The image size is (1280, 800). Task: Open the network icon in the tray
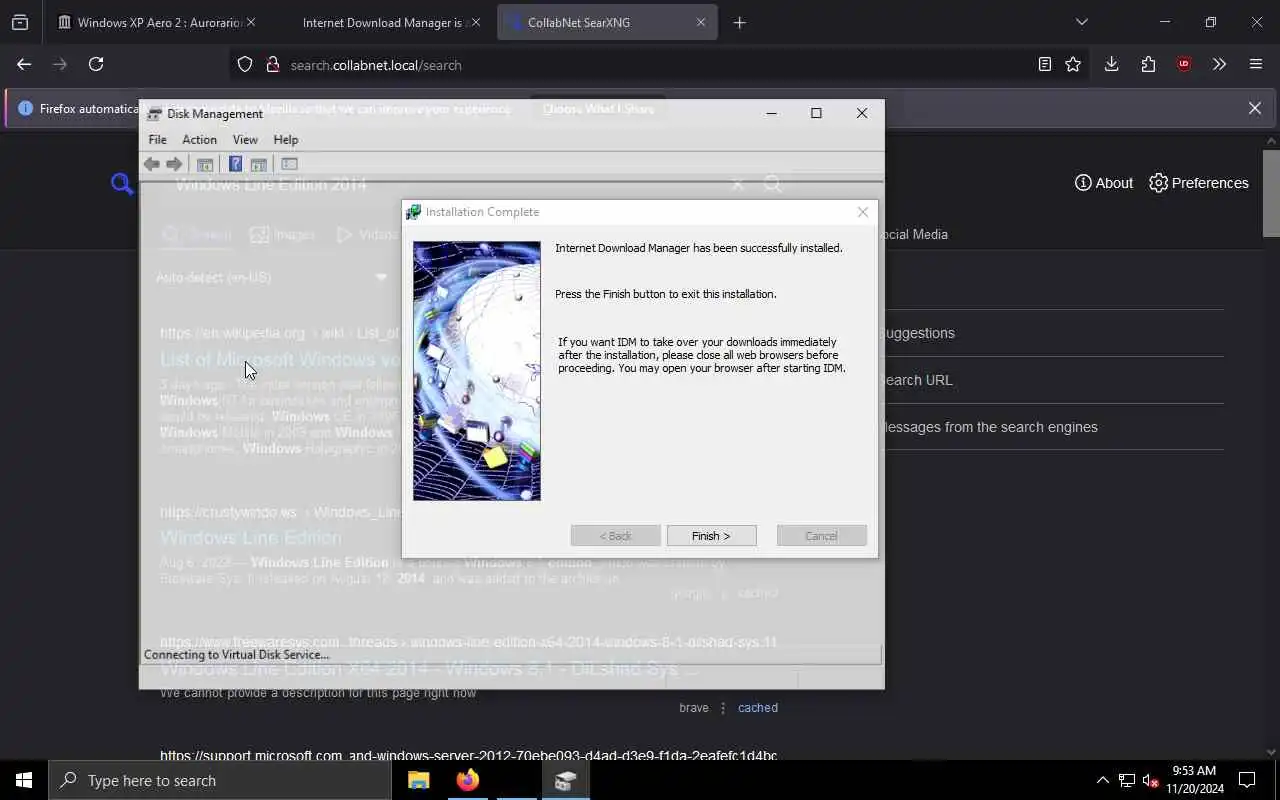click(x=1127, y=780)
